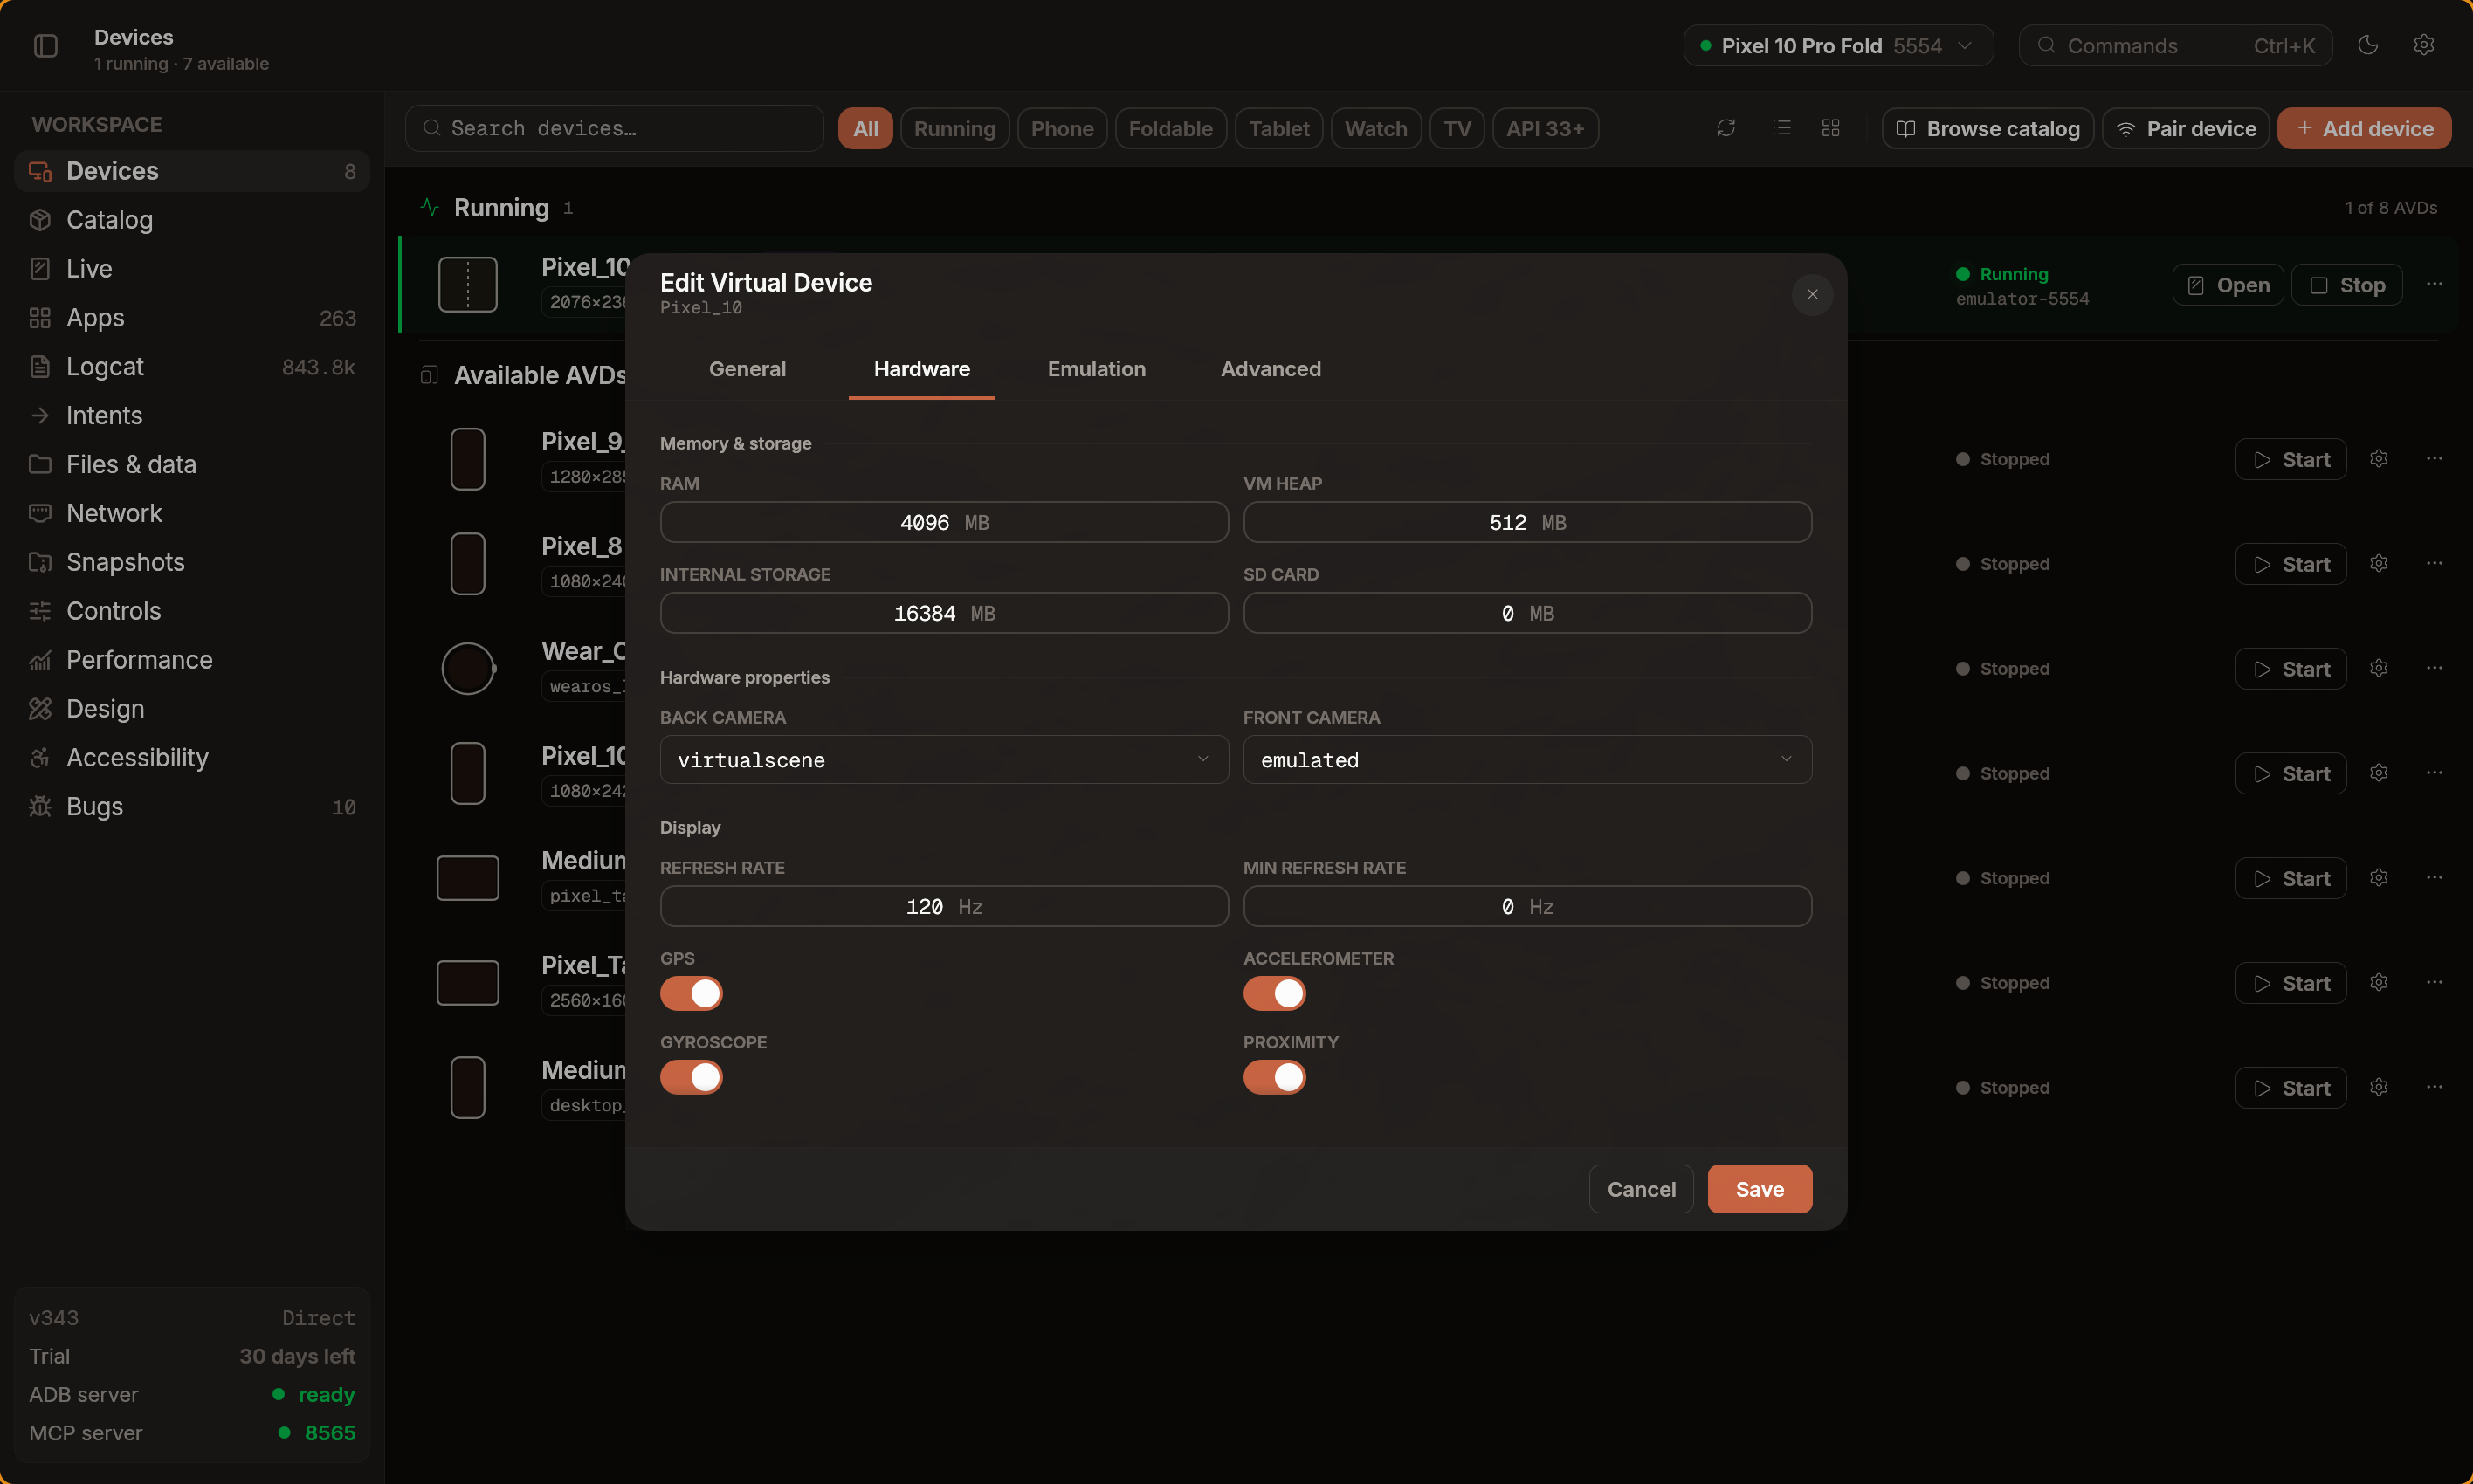2473x1484 pixels.
Task: Disable the Proximity toggle
Action: click(x=1274, y=1077)
